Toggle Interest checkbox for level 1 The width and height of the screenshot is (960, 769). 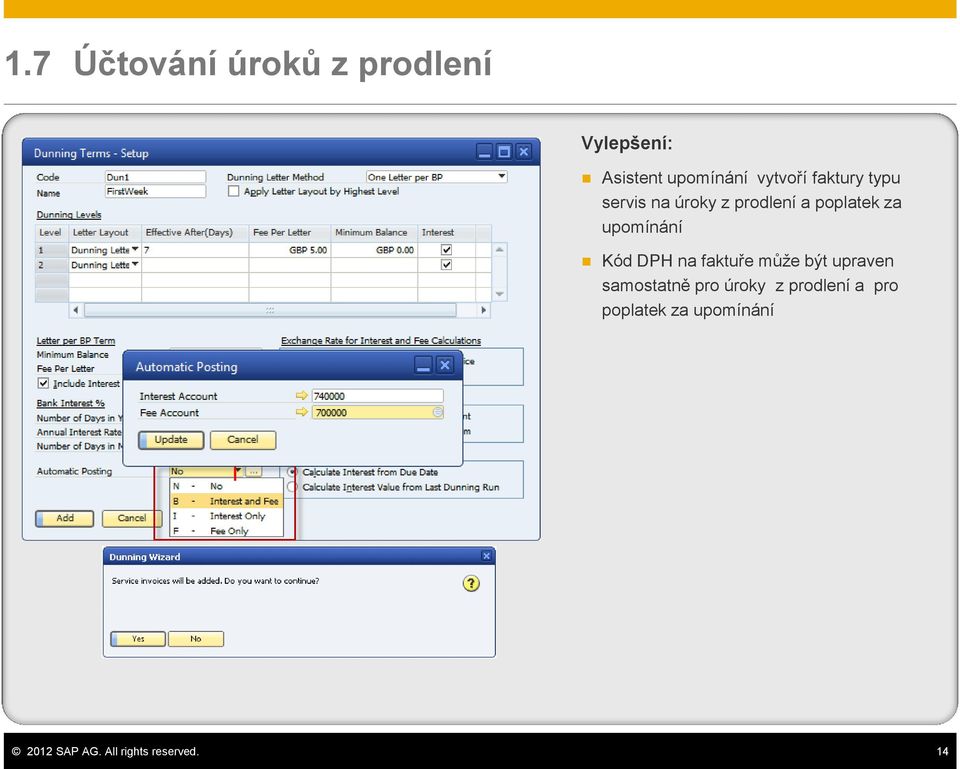coord(446,250)
